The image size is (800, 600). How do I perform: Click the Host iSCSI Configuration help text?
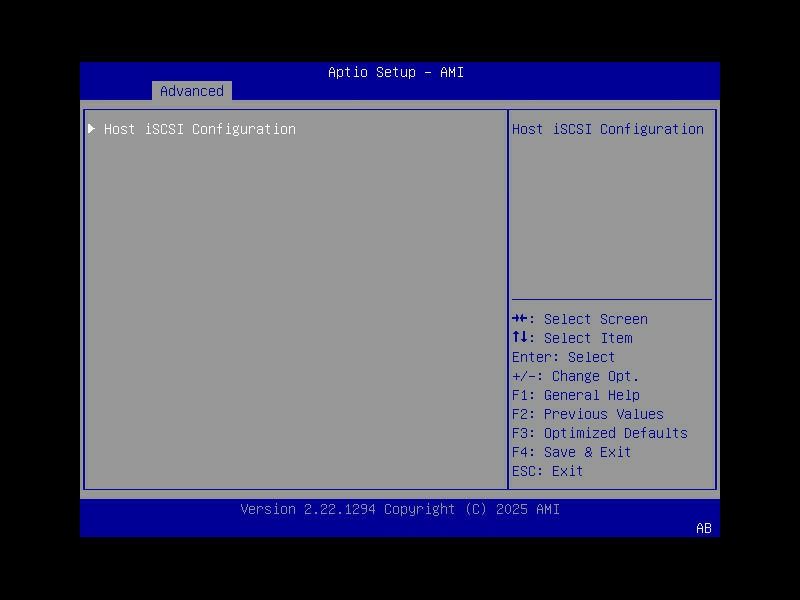[608, 129]
